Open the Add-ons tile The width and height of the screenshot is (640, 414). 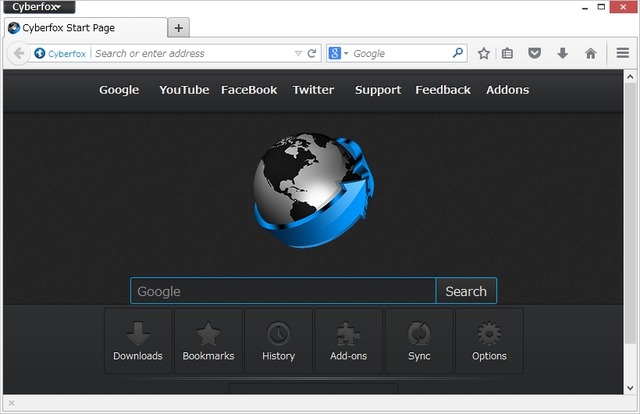[x=349, y=341]
